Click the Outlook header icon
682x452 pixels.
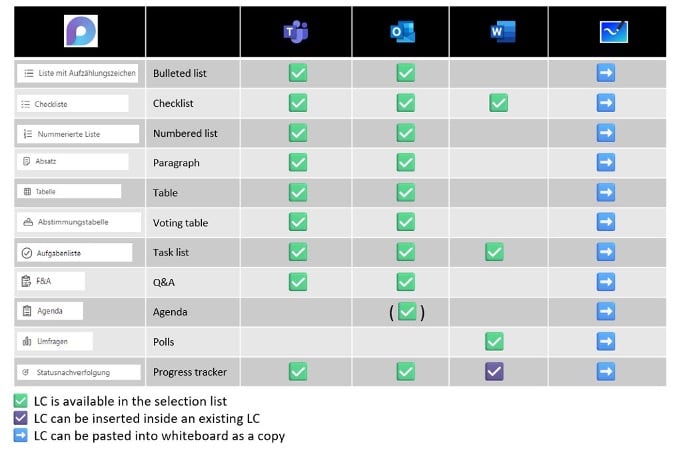tap(403, 32)
